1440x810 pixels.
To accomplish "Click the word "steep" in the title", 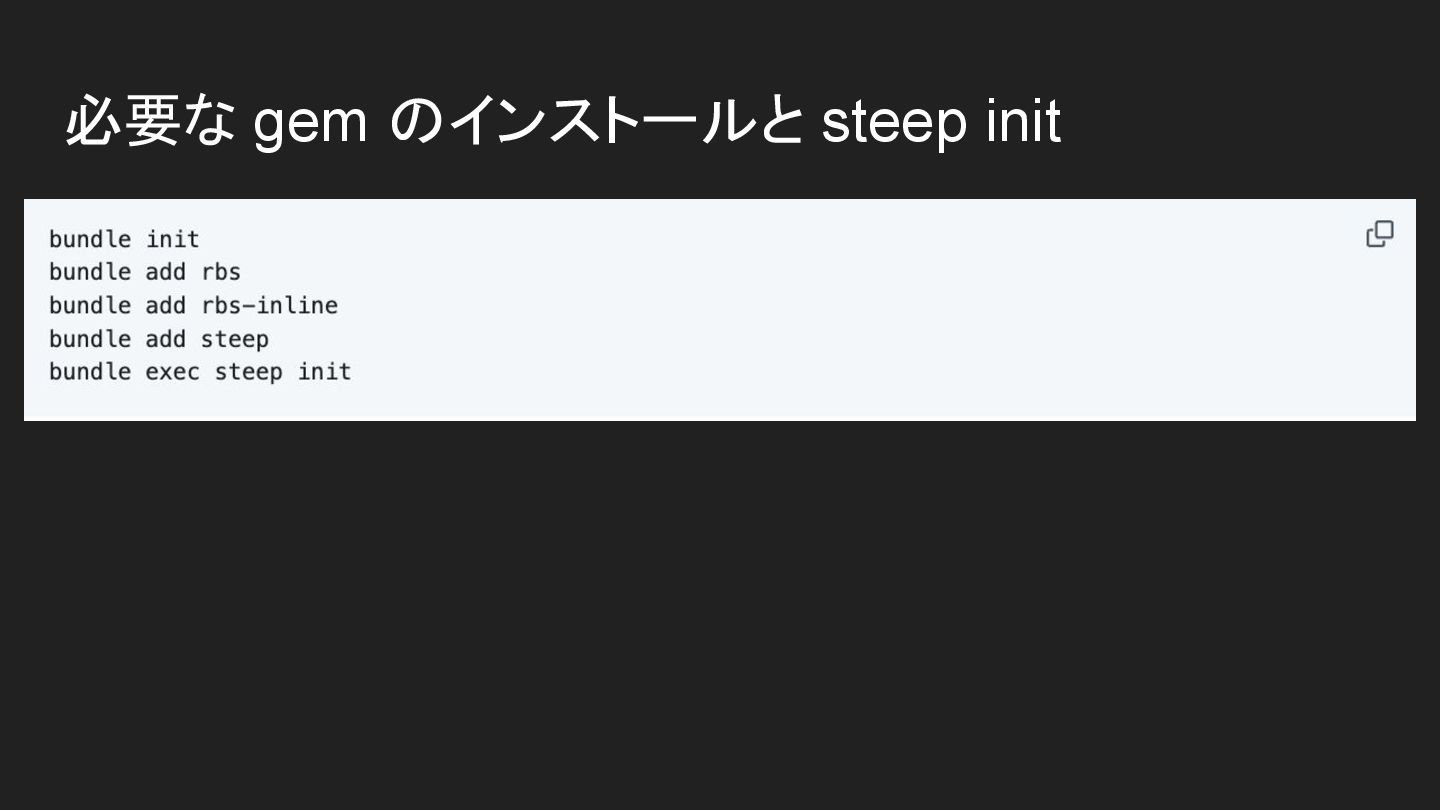I will click(x=894, y=122).
